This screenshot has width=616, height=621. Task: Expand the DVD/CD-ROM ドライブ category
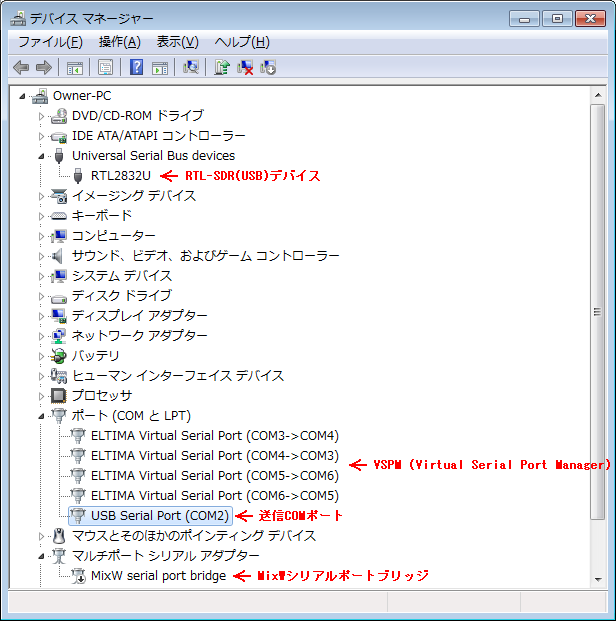pos(41,116)
